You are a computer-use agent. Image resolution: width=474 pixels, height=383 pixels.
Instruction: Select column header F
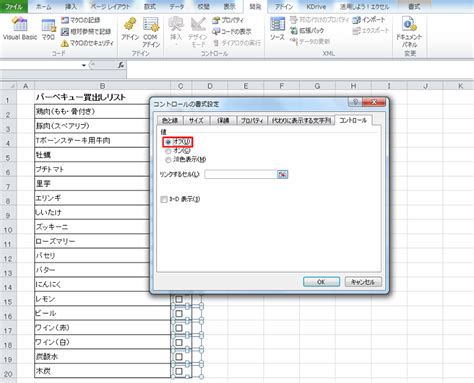click(281, 86)
